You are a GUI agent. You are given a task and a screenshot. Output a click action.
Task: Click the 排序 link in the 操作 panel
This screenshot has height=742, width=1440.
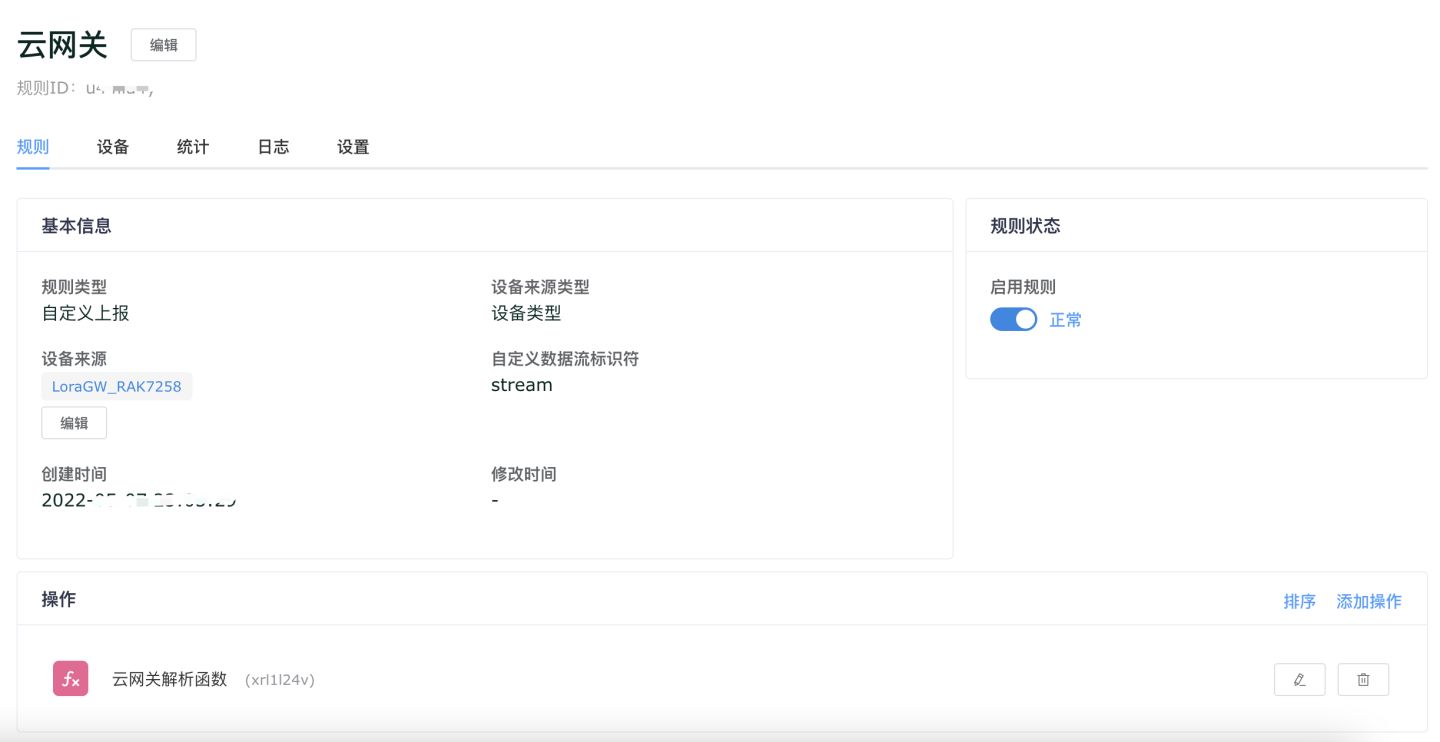1300,601
